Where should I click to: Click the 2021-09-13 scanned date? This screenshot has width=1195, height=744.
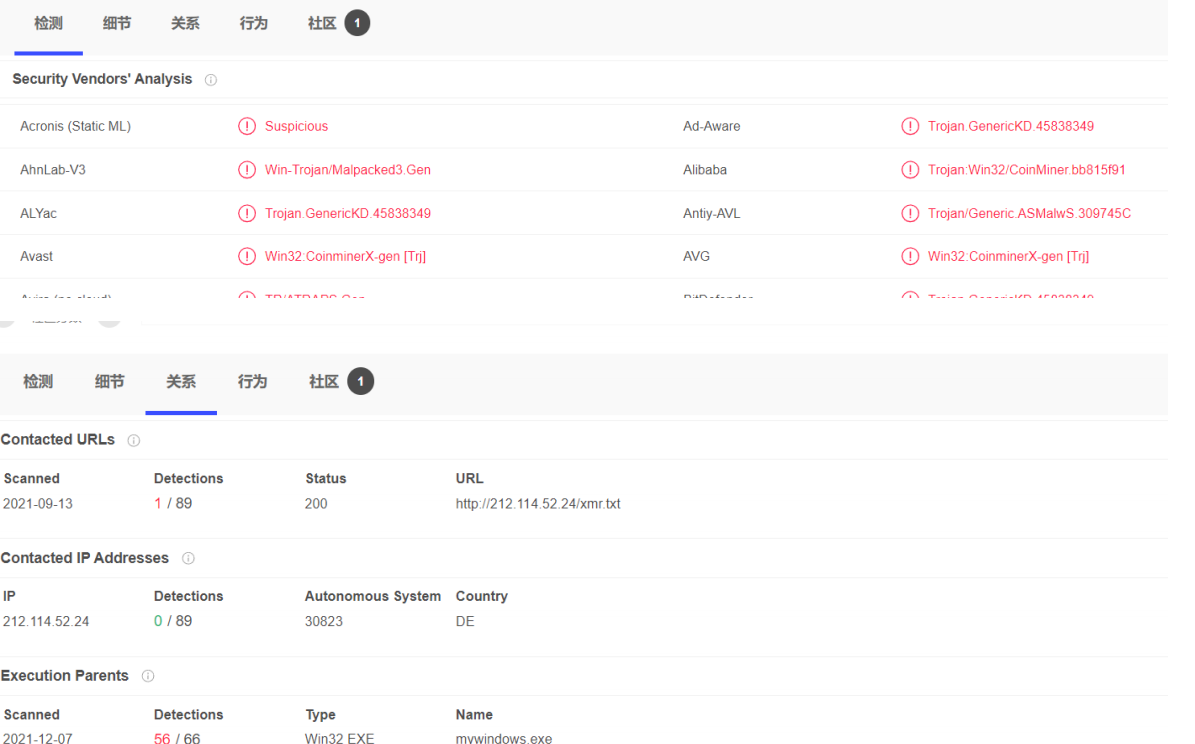(38, 504)
